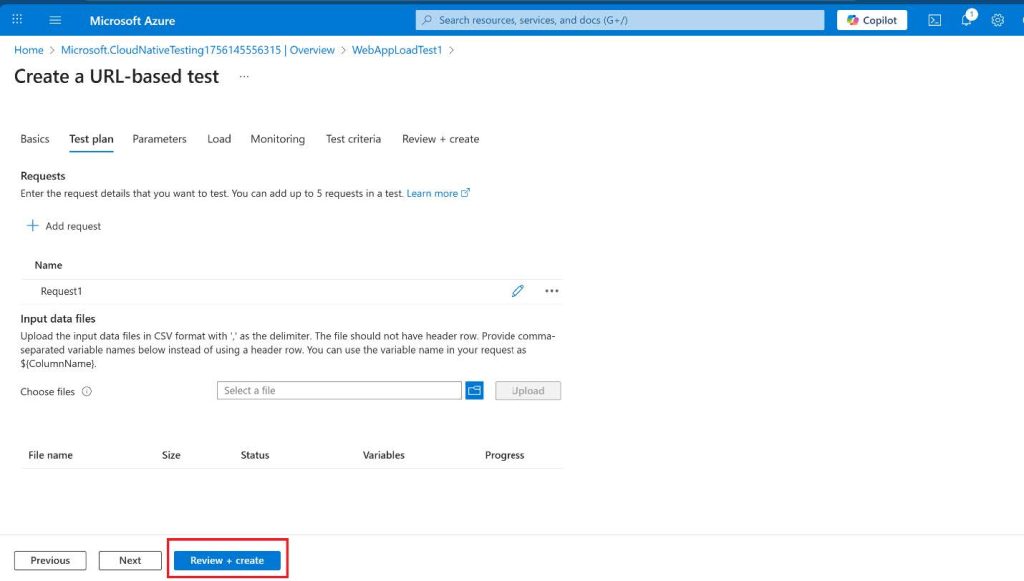Open the Azure portal hamburger menu
The width and height of the screenshot is (1024, 581).
click(x=55, y=20)
